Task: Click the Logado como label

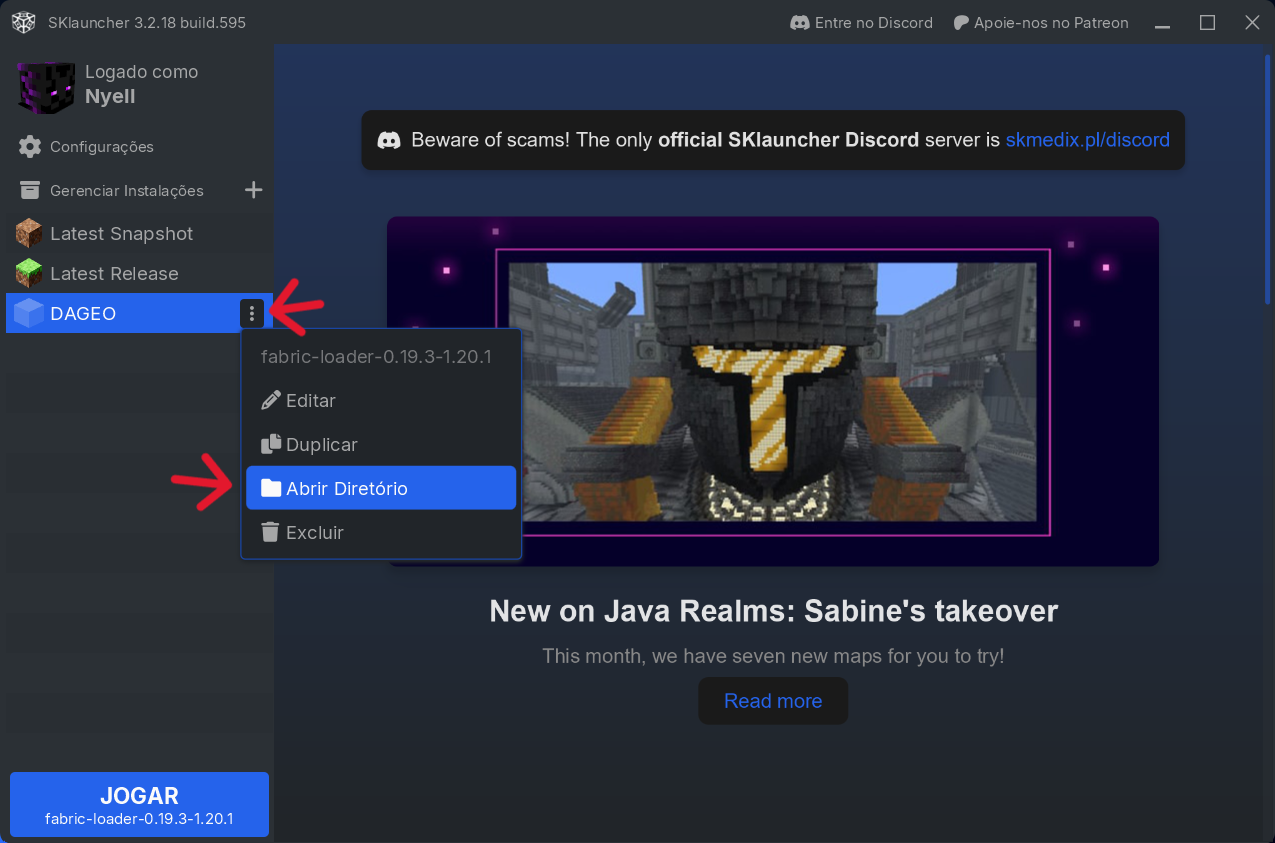Action: (x=141, y=72)
